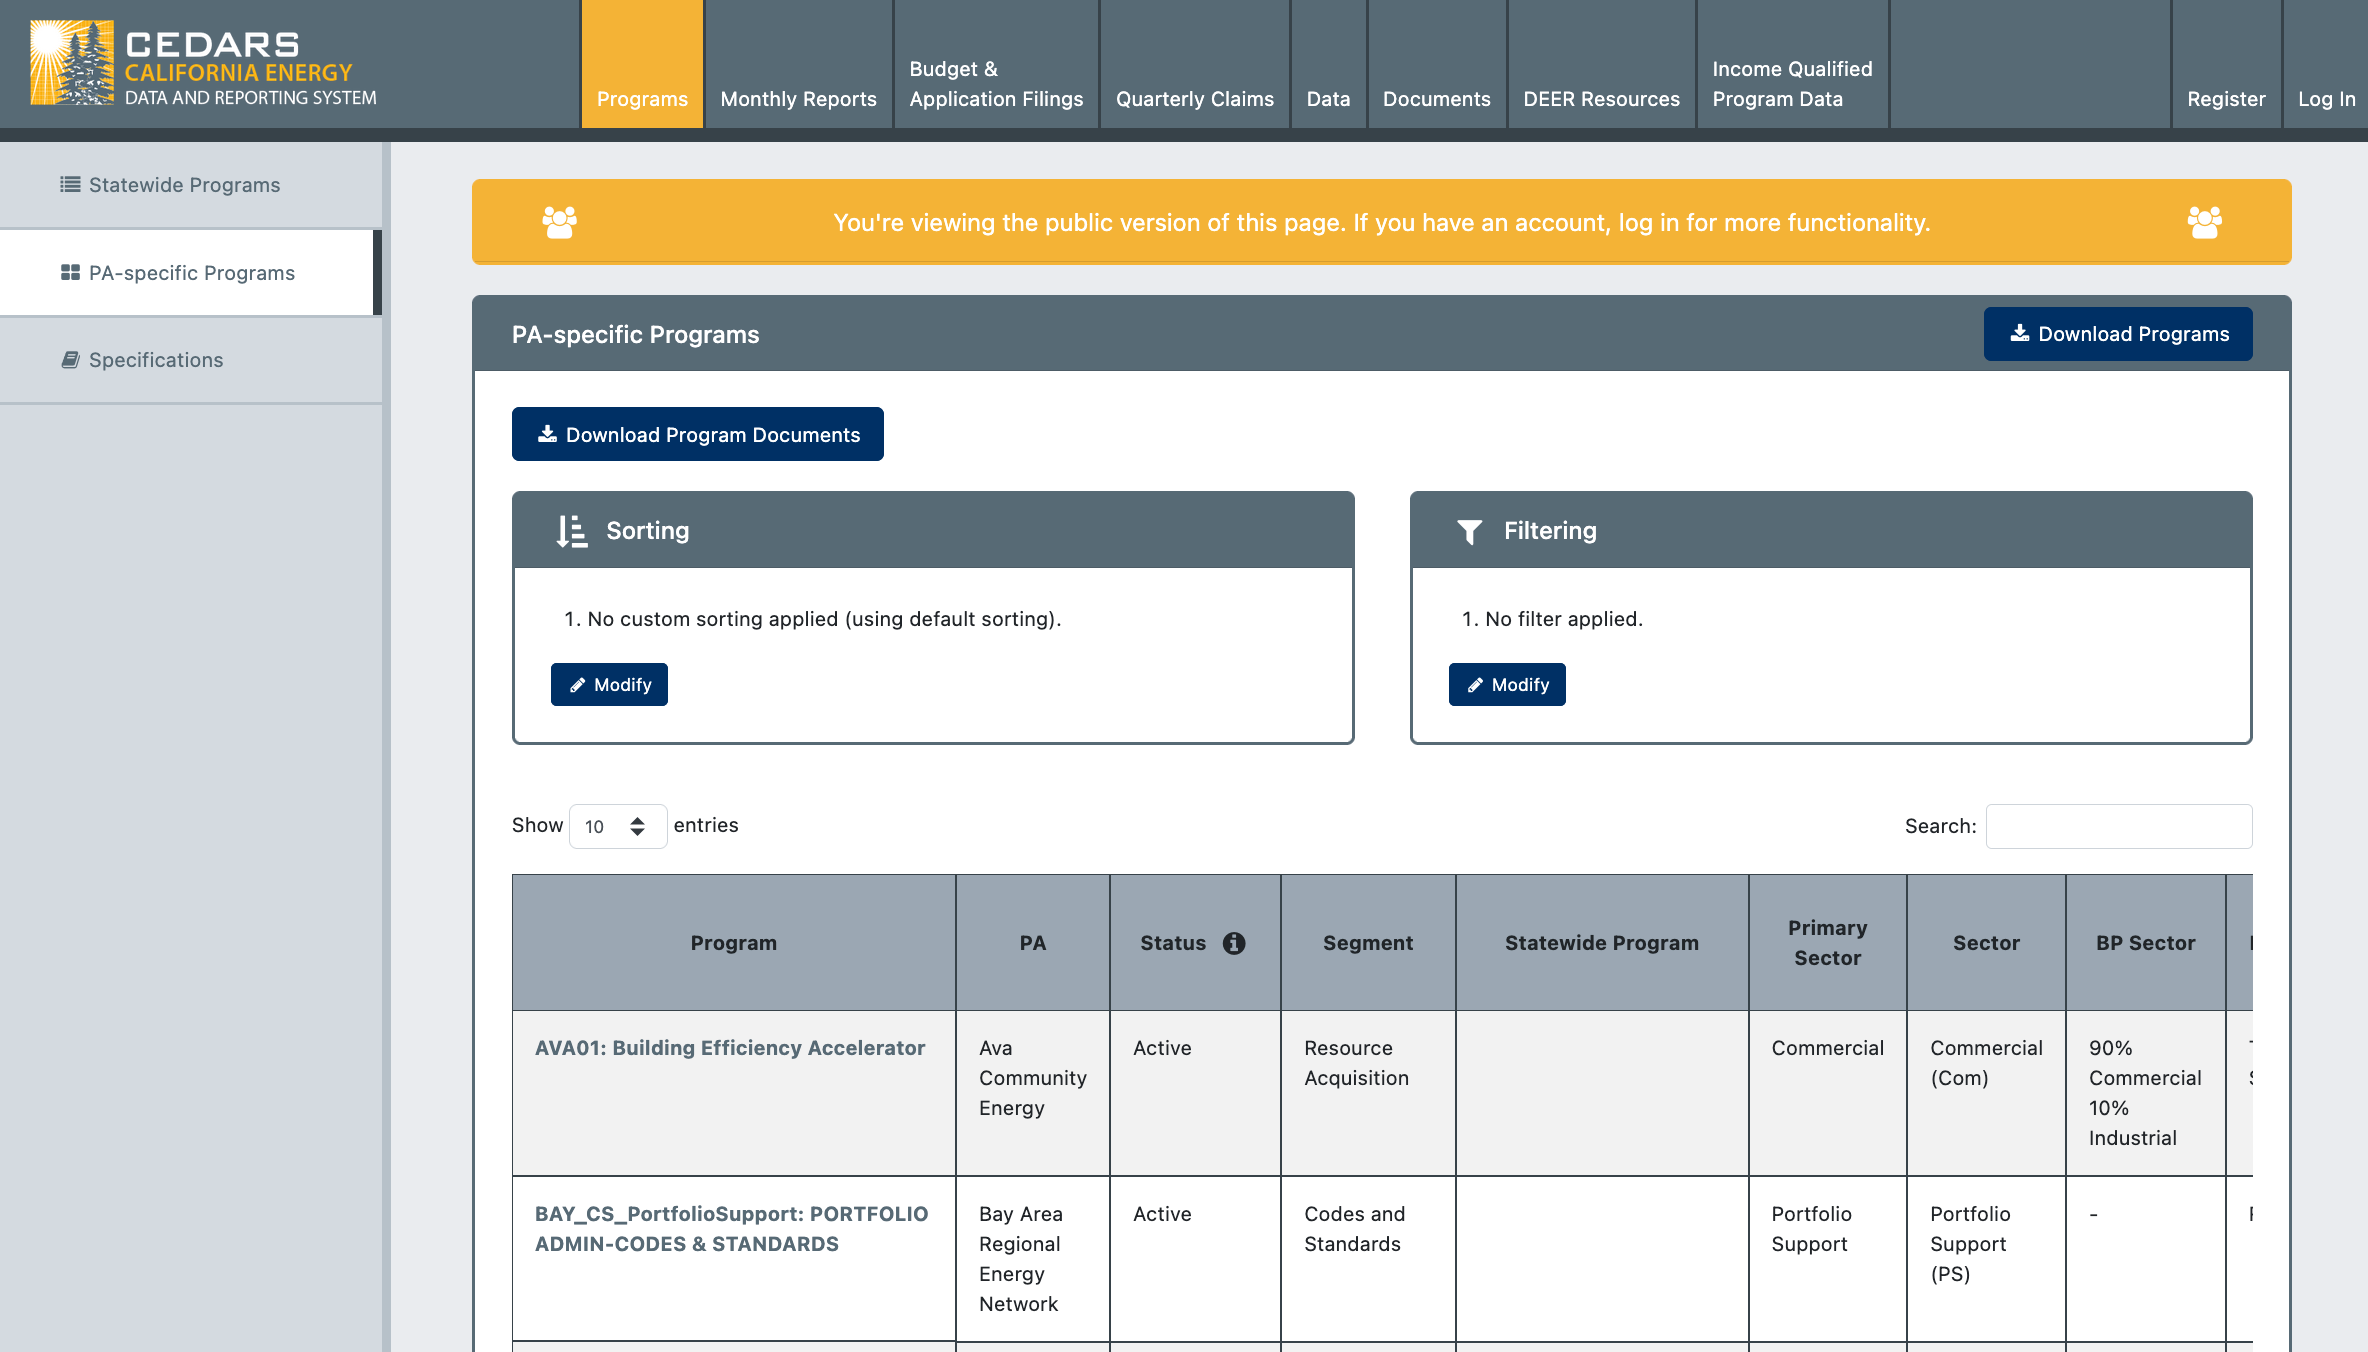Open BAY_CS_PortfolioSupport program link
This screenshot has height=1352, width=2368.
(731, 1229)
